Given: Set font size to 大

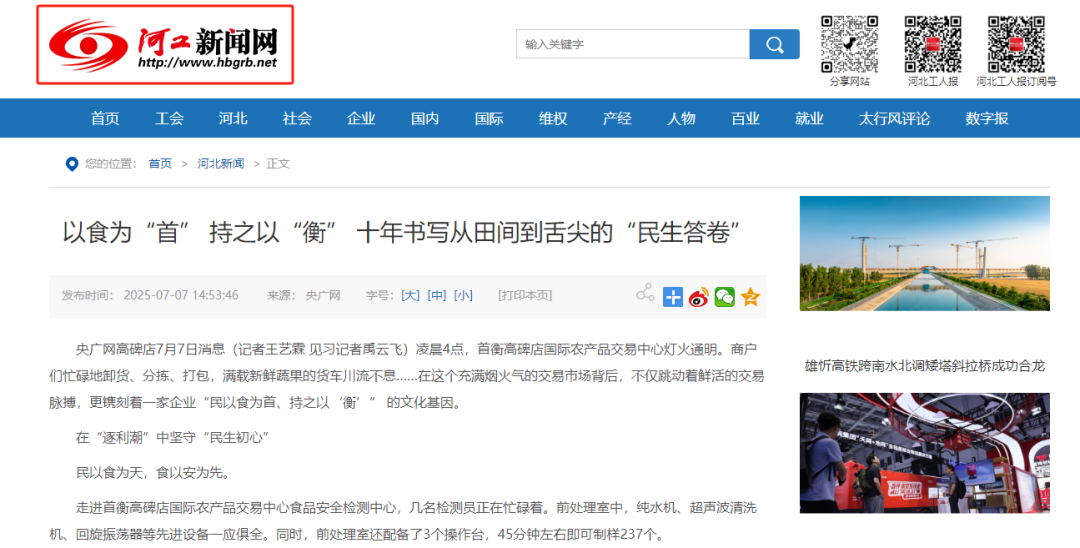Looking at the screenshot, I should tap(410, 295).
